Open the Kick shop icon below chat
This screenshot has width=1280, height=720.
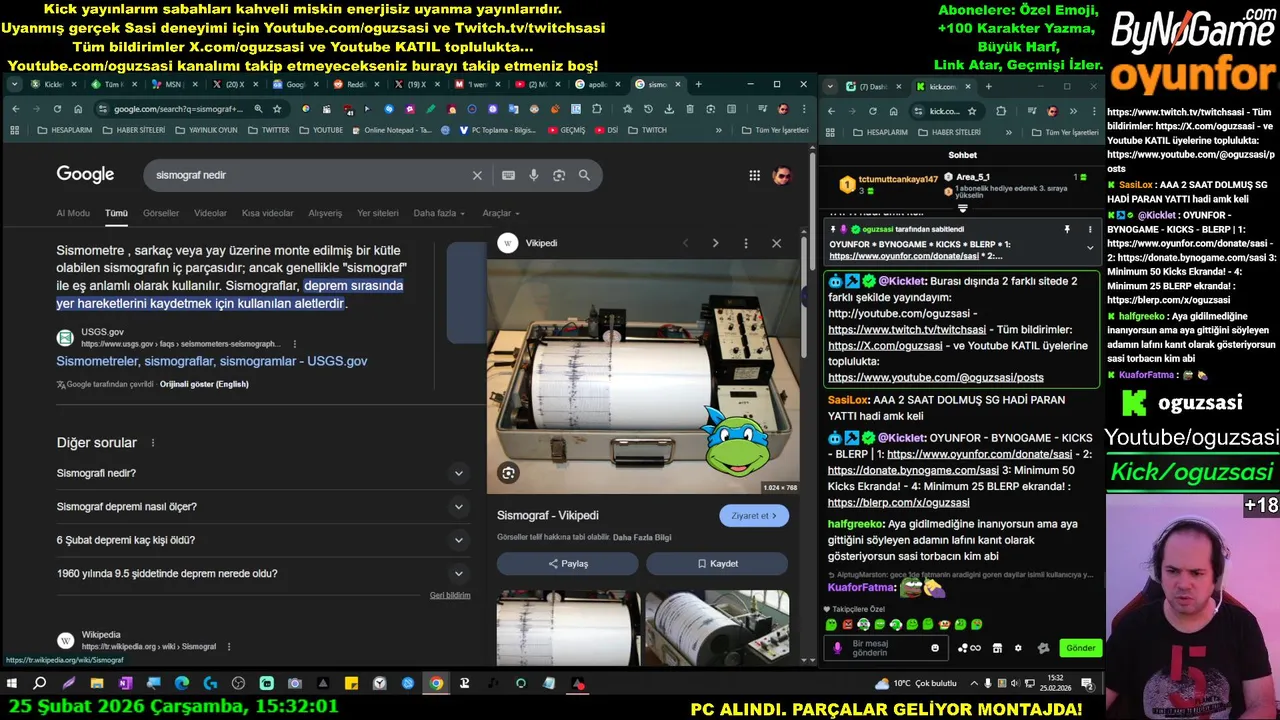click(997, 648)
